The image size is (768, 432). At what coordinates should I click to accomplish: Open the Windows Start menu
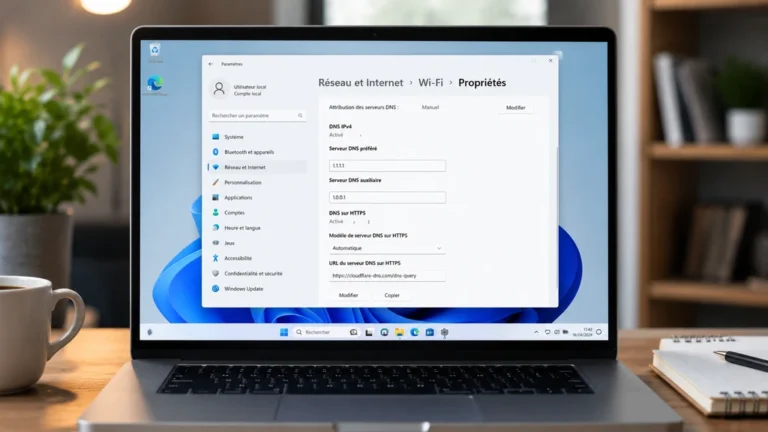(284, 332)
